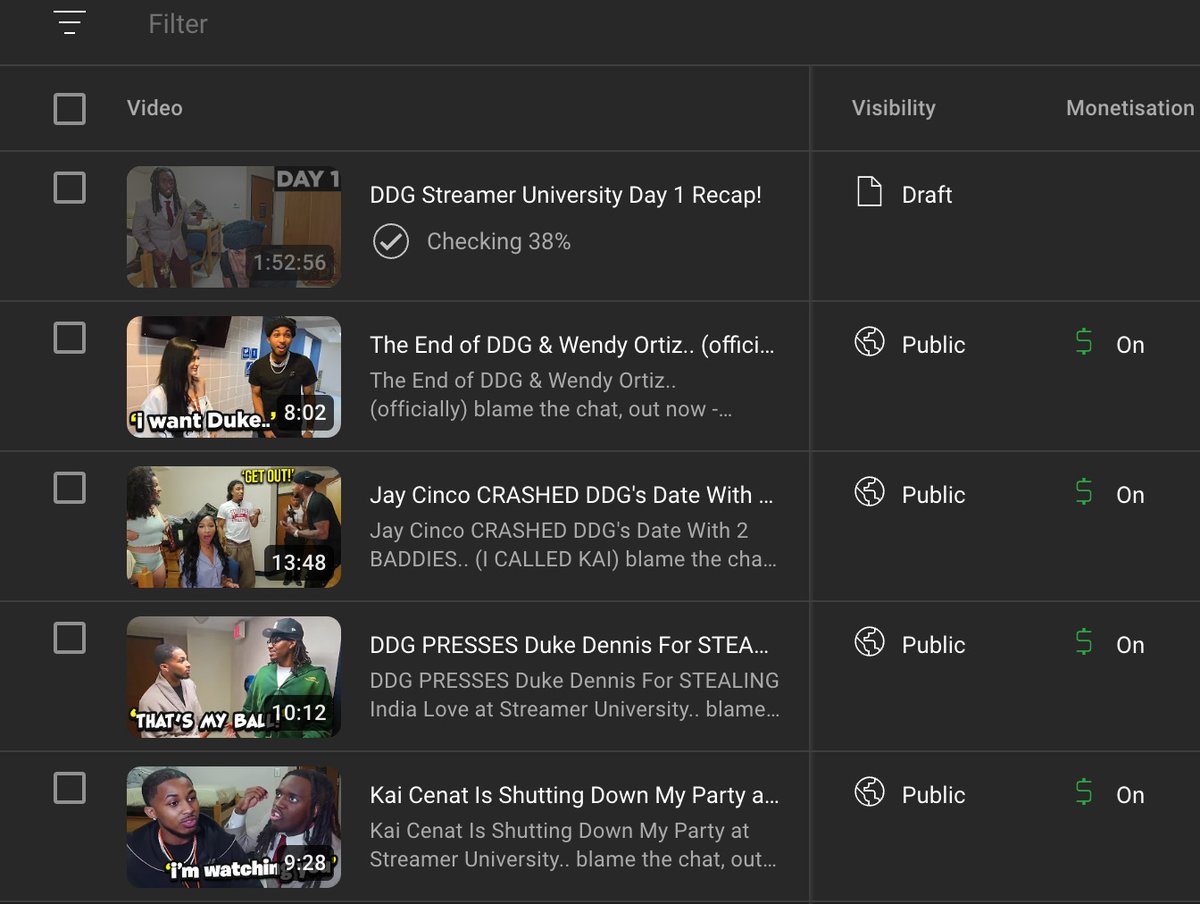Select checkbox for DDG Streamer University Day 1
This screenshot has height=904, width=1200.
(69, 187)
